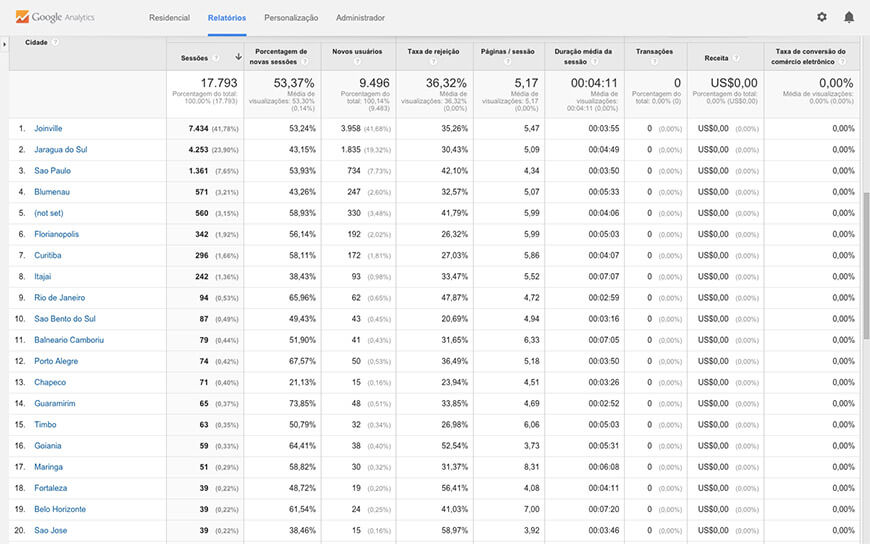Expand the left sidebar panel arrow
The height and width of the screenshot is (544, 870).
[4, 44]
